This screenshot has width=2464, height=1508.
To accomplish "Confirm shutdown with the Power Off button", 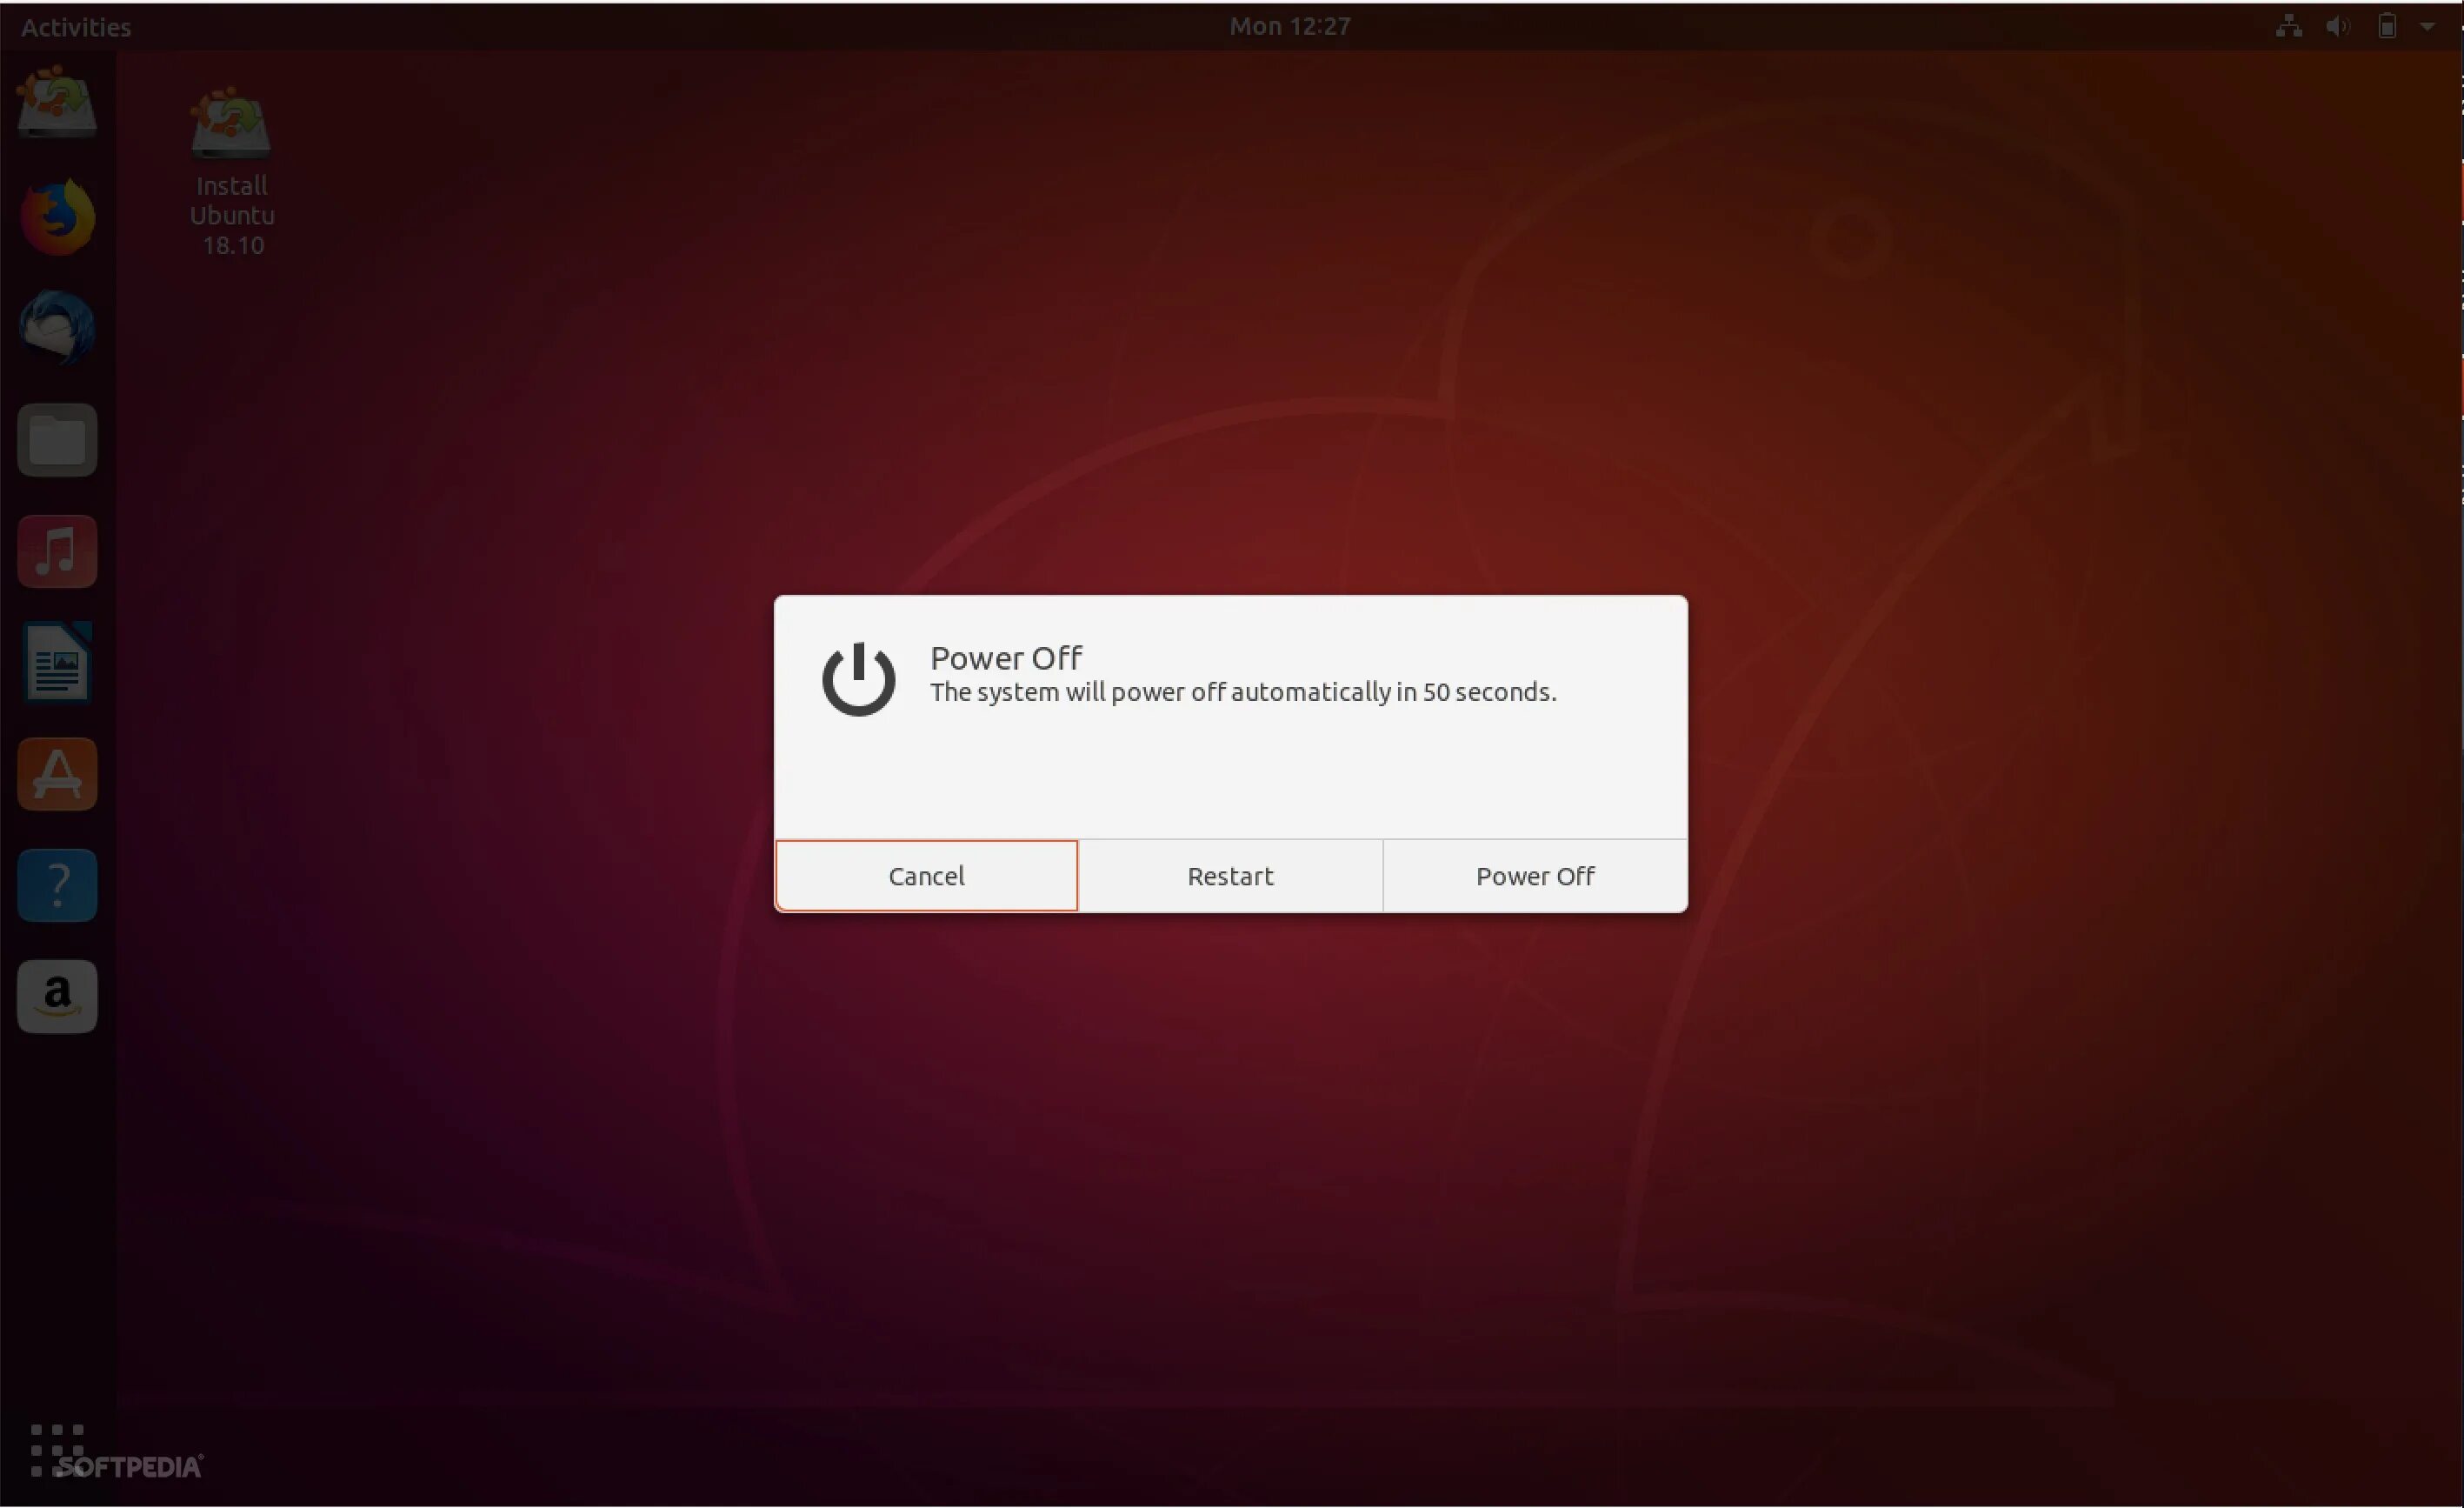I will pyautogui.click(x=1534, y=876).
